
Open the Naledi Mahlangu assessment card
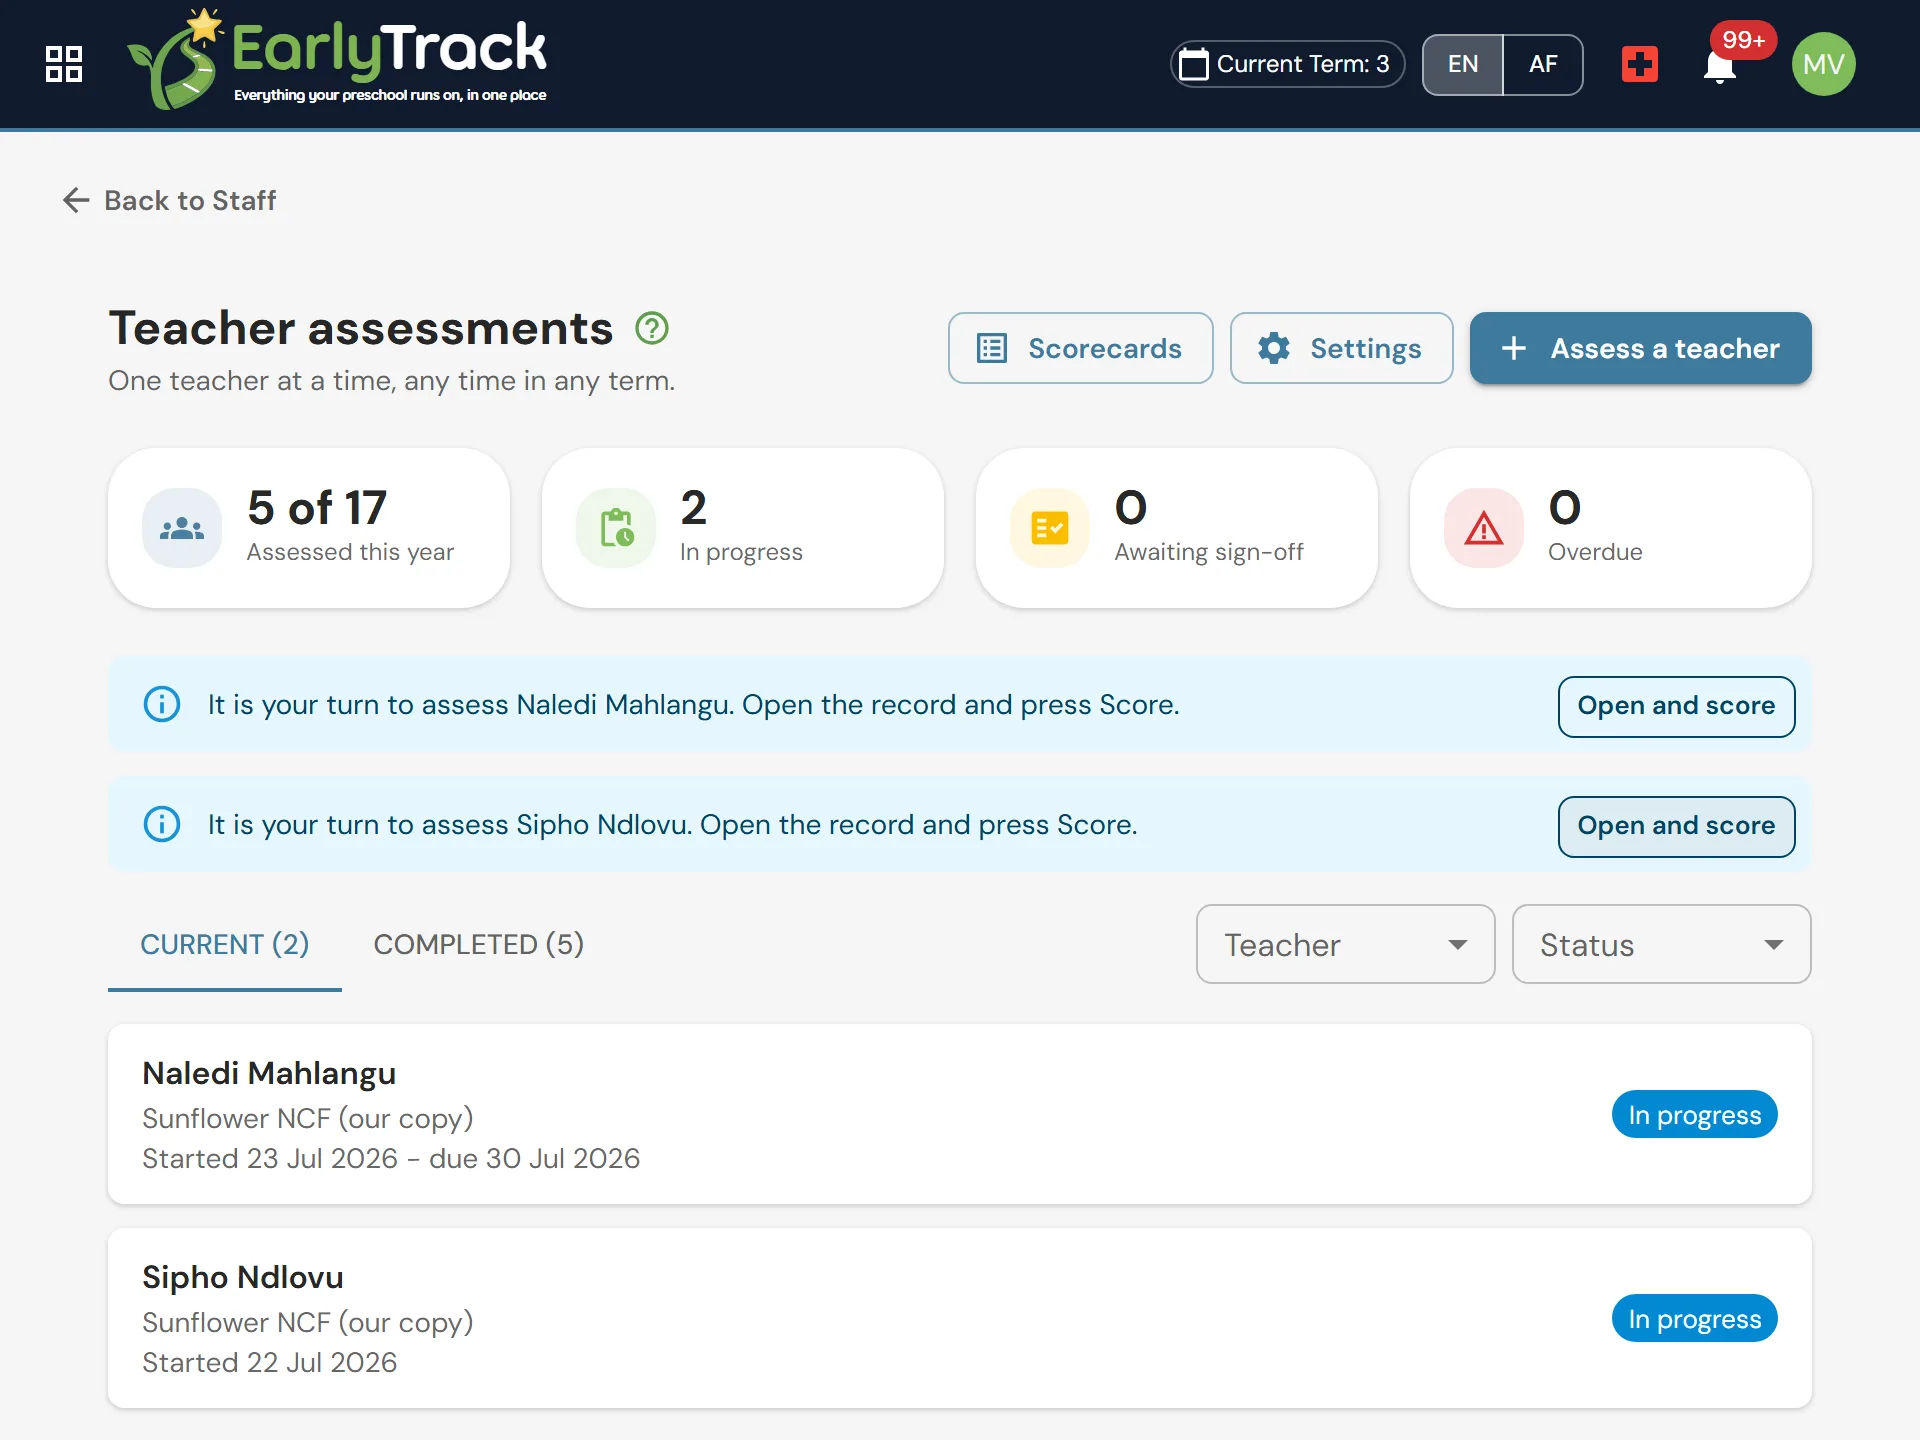(960, 1114)
